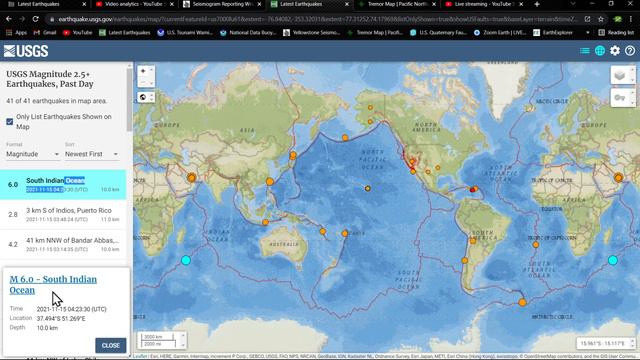
Task: Open the map layers control
Action: point(620,76)
